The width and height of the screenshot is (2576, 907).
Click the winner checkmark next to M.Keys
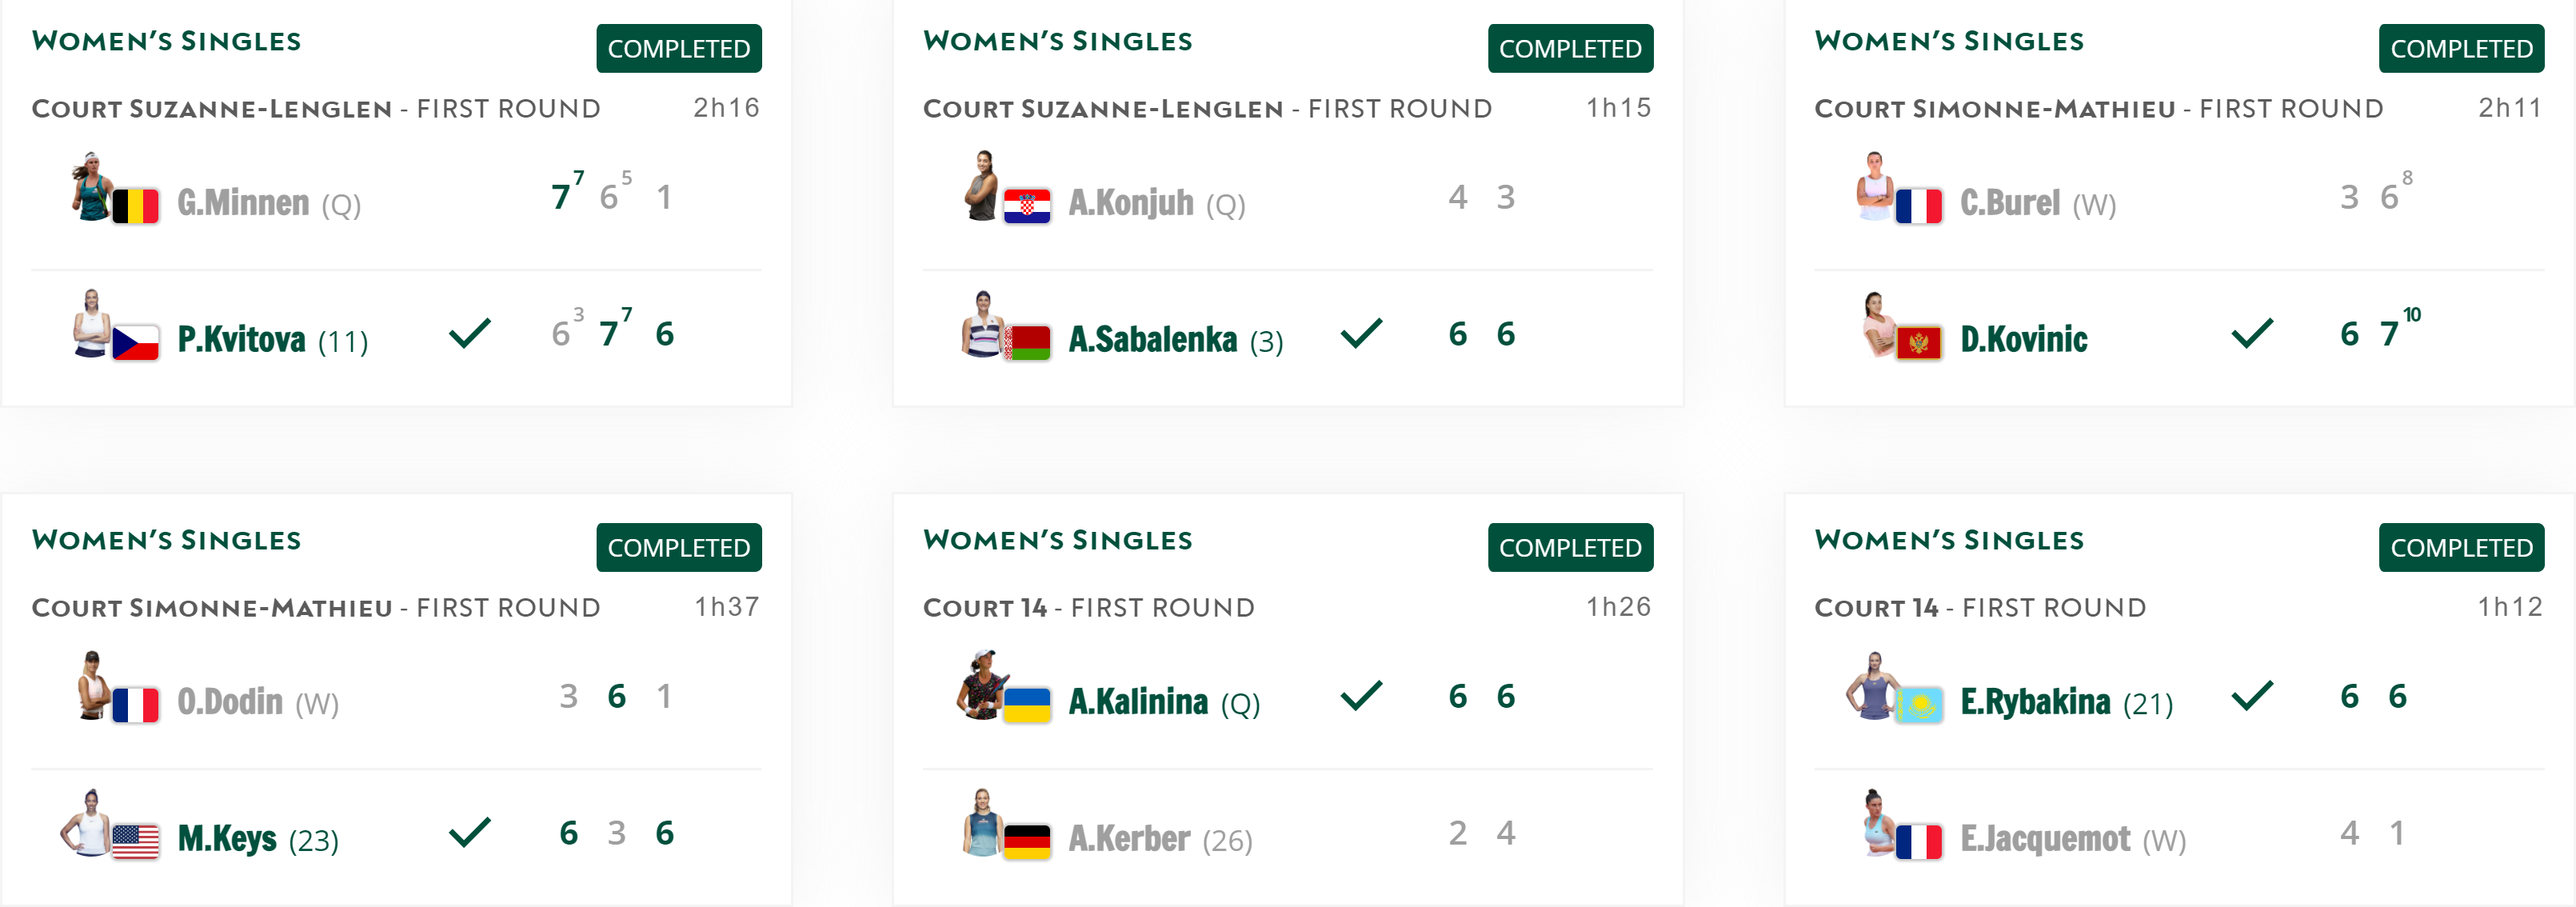469,832
